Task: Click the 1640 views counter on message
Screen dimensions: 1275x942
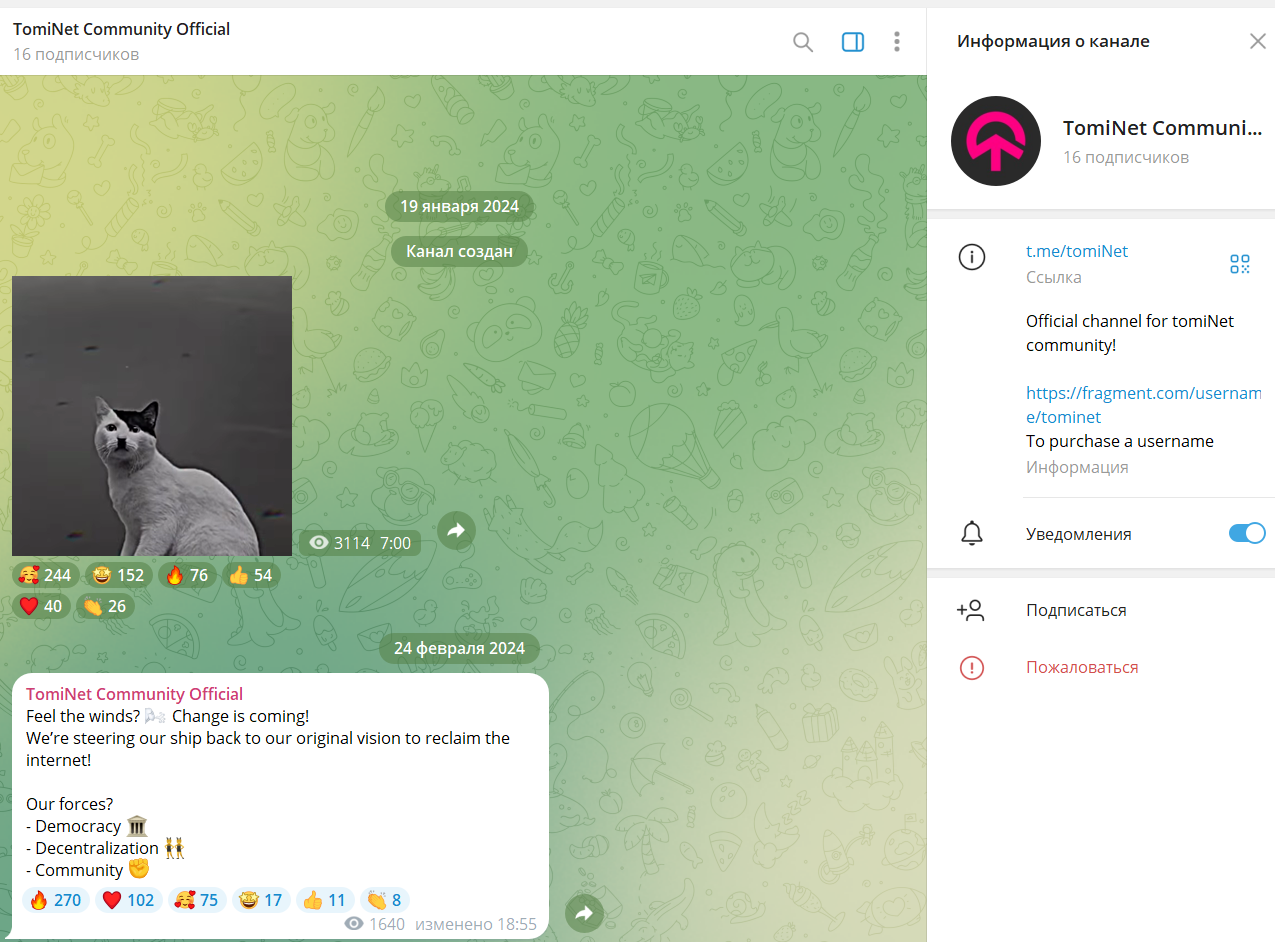Action: point(375,924)
